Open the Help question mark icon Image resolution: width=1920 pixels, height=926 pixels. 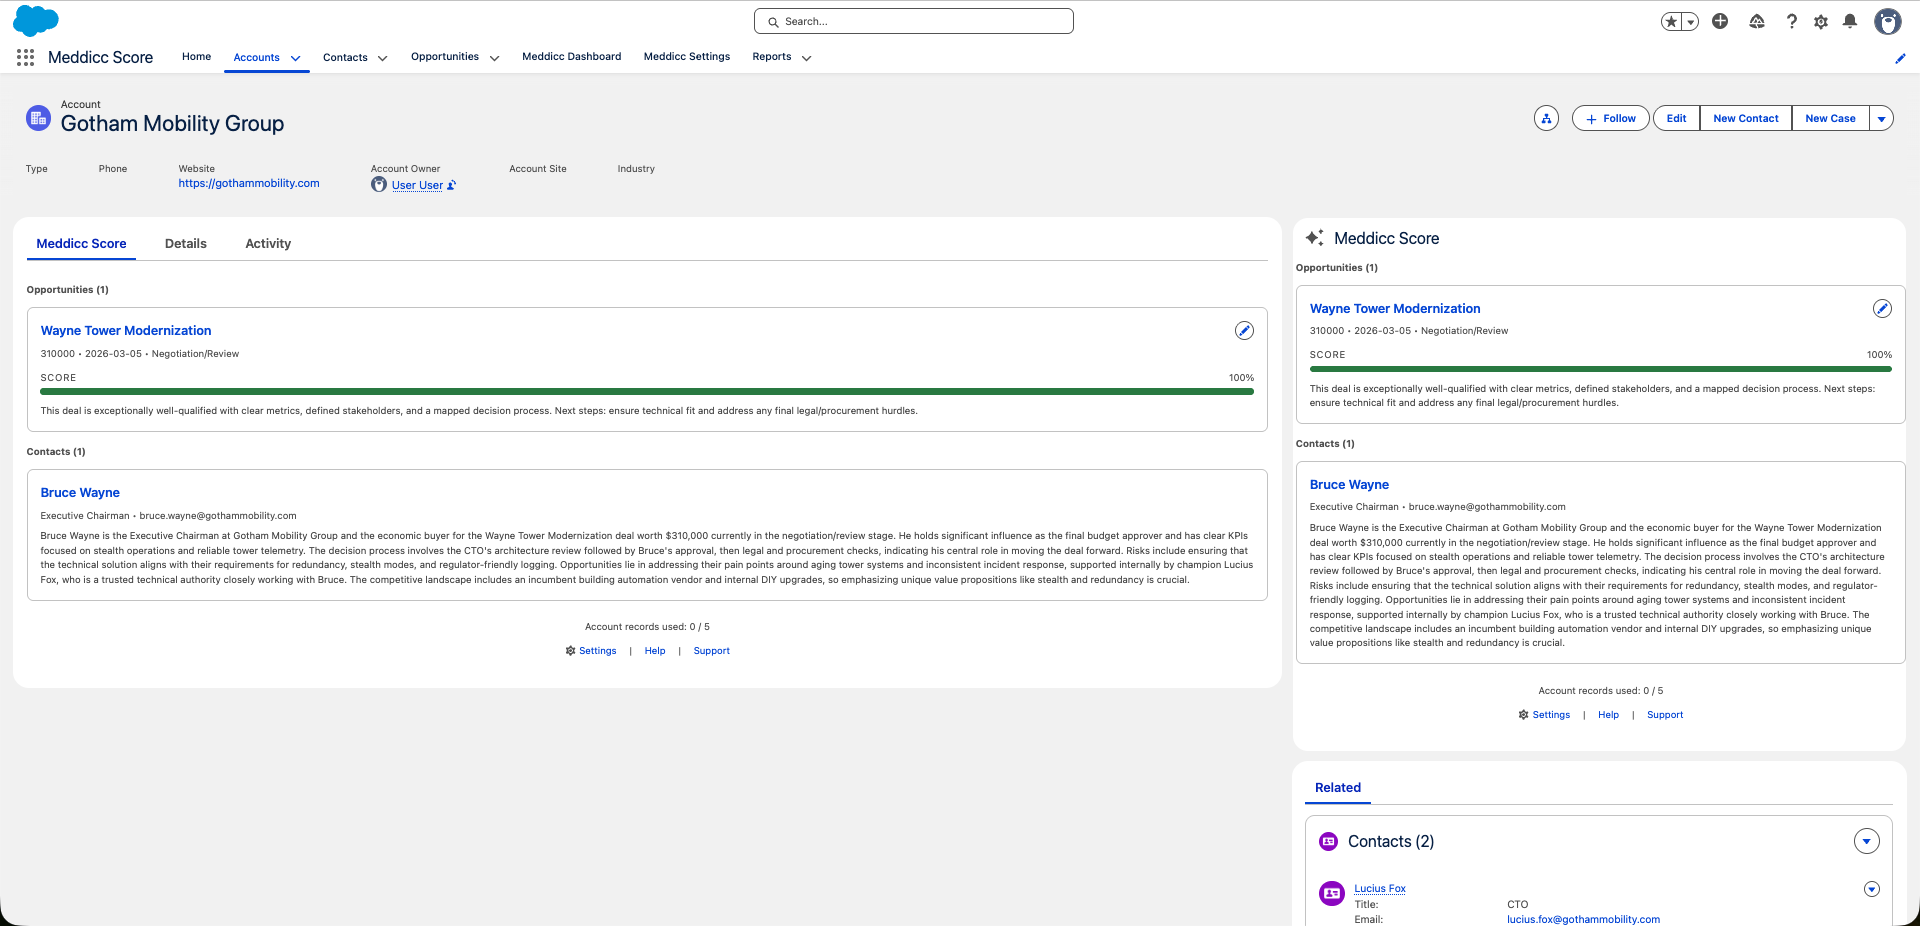click(1791, 21)
